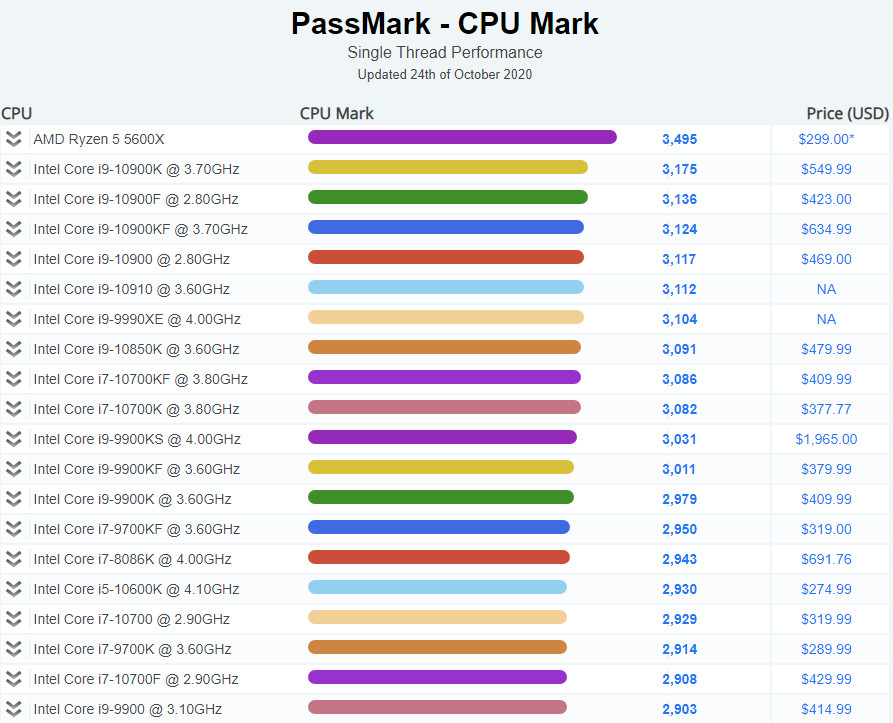The height and width of the screenshot is (723, 893).
Task: Click chevron icon beside Intel Core i9-9900KS
Action: pyautogui.click(x=13, y=439)
